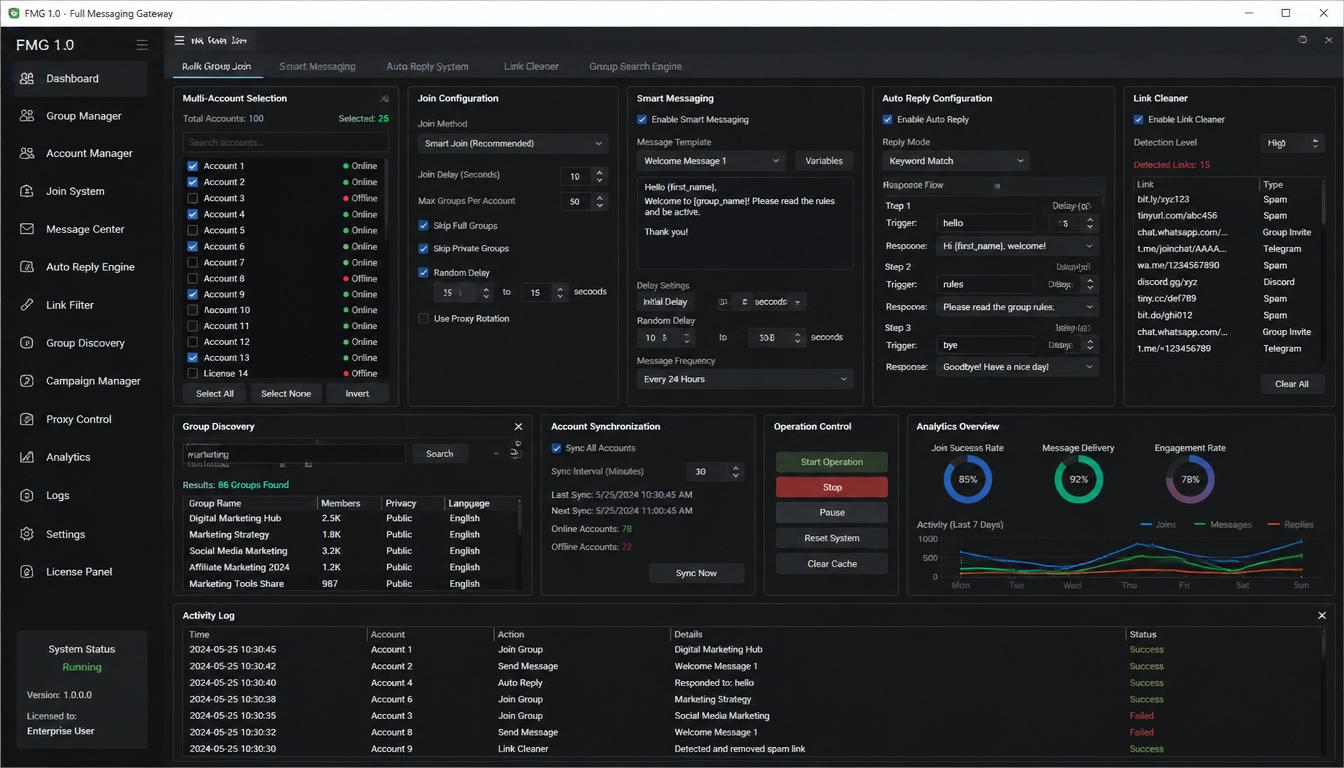
Task: Click the Search accounts input field
Action: coord(285,142)
